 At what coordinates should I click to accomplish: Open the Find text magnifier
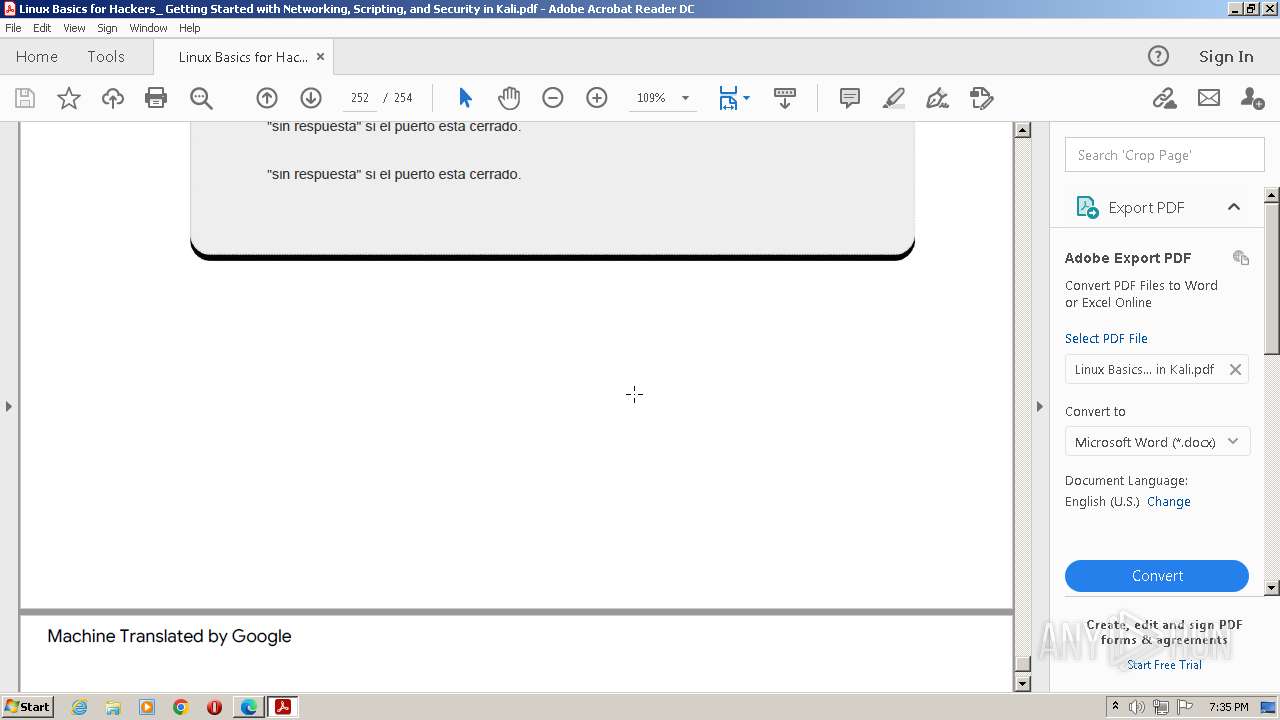[x=201, y=98]
